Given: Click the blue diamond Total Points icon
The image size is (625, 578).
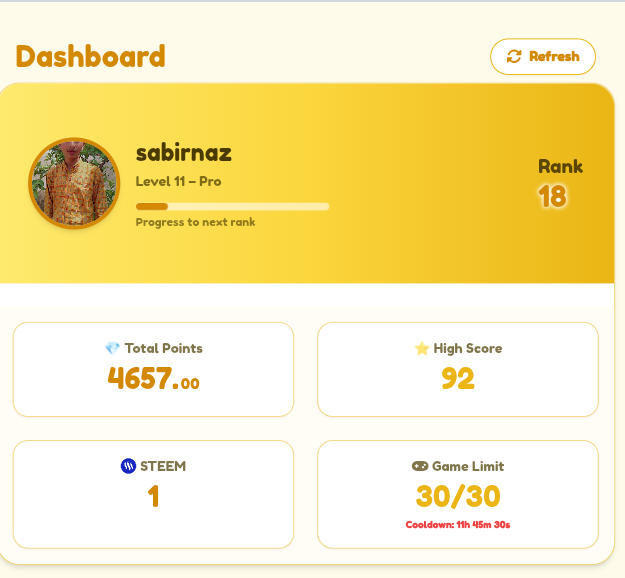Looking at the screenshot, I should pos(112,348).
